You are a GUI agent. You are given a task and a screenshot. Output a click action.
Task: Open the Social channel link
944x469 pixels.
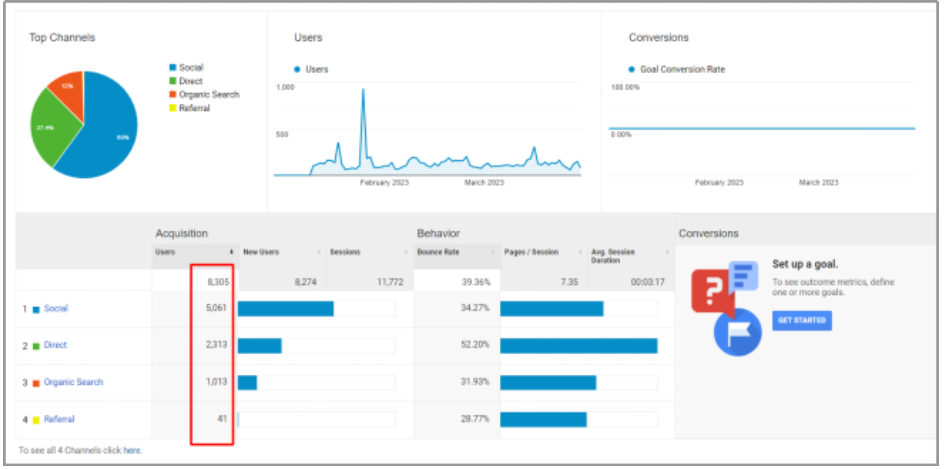56,309
